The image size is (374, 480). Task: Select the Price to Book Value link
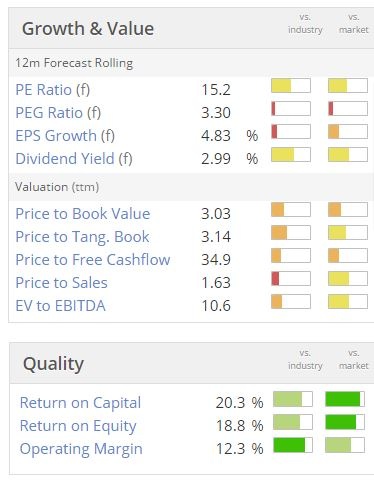[x=83, y=214]
